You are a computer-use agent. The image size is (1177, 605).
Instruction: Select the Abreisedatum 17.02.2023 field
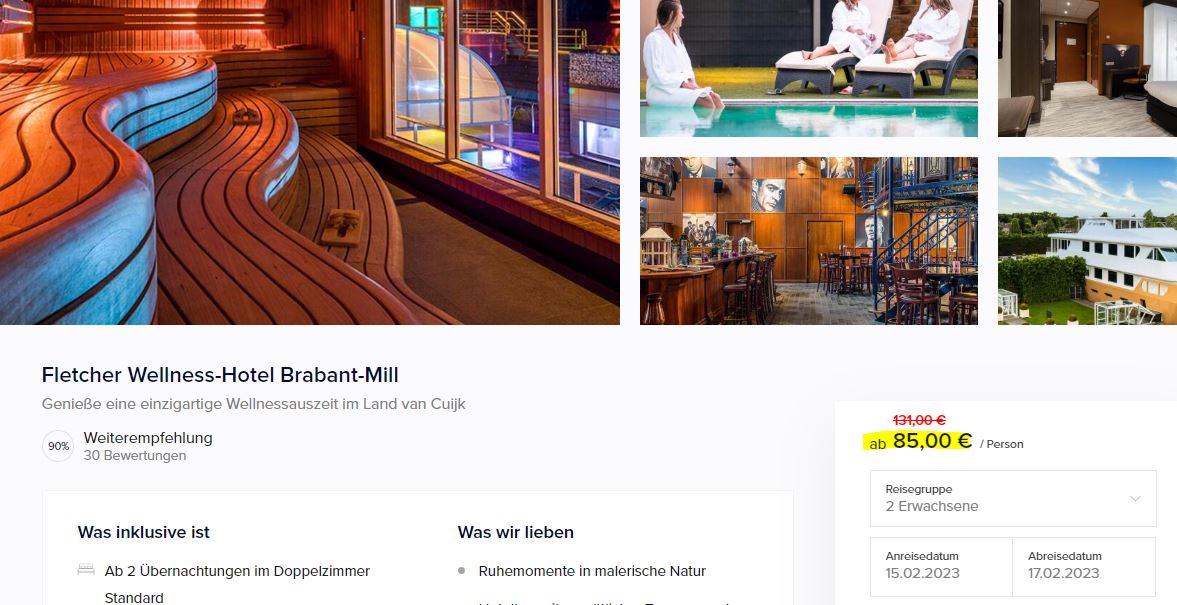coord(1084,566)
